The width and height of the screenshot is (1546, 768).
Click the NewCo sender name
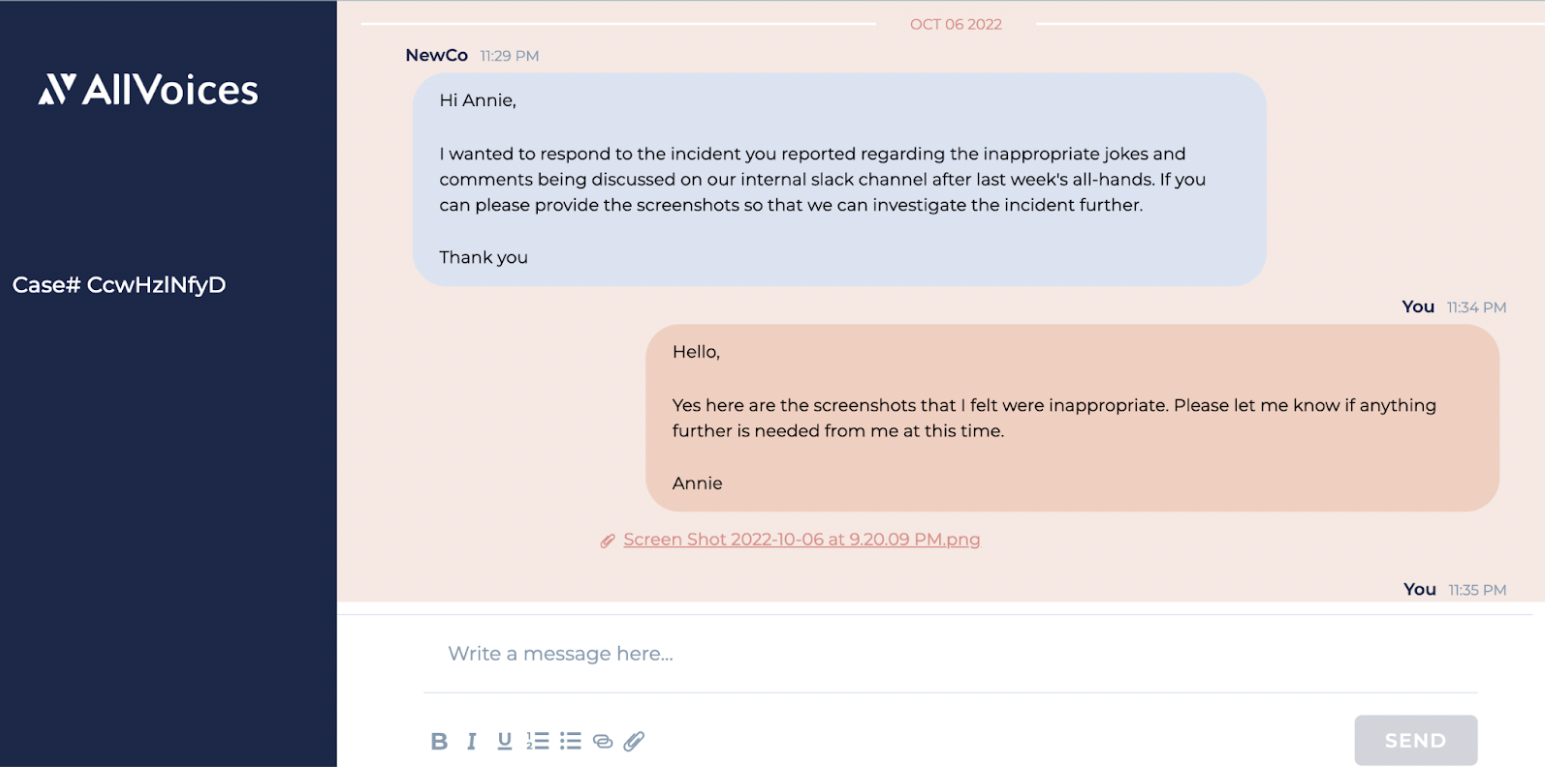(x=436, y=55)
